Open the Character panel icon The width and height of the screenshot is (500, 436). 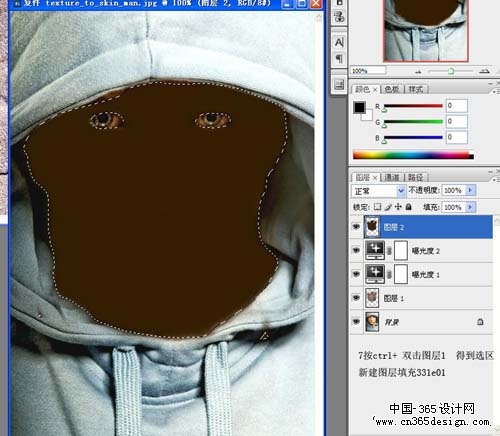point(339,42)
